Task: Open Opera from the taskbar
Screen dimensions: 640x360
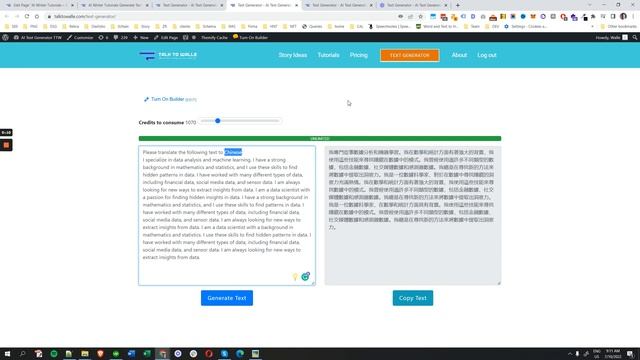Action: (x=209, y=353)
